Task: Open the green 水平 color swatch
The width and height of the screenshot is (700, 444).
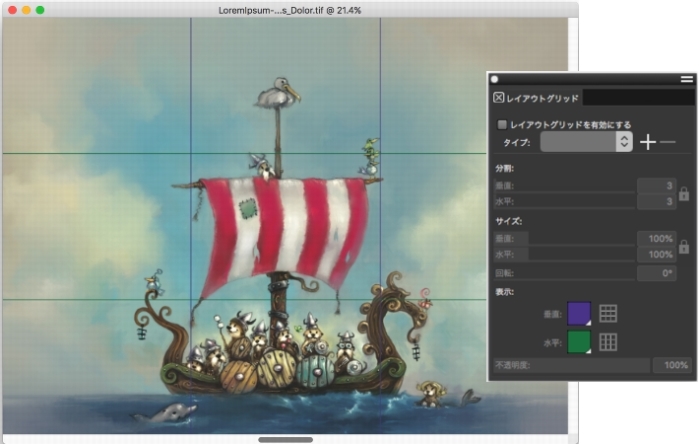Action: click(x=579, y=342)
